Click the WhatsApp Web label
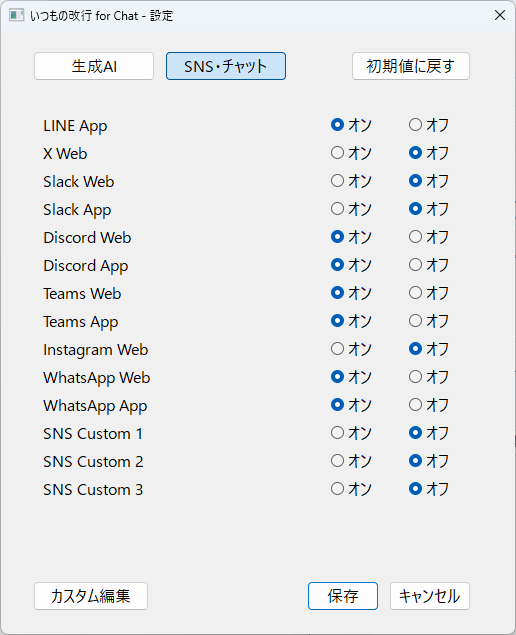 [x=97, y=378]
